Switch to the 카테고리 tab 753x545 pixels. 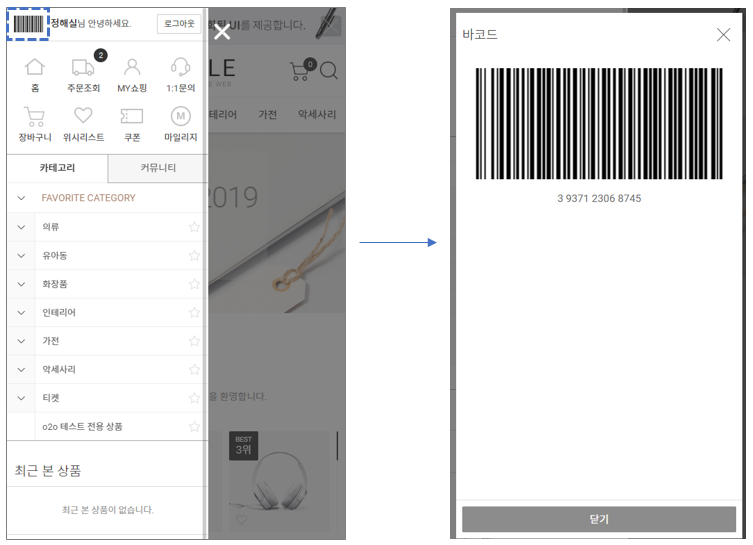tap(57, 168)
